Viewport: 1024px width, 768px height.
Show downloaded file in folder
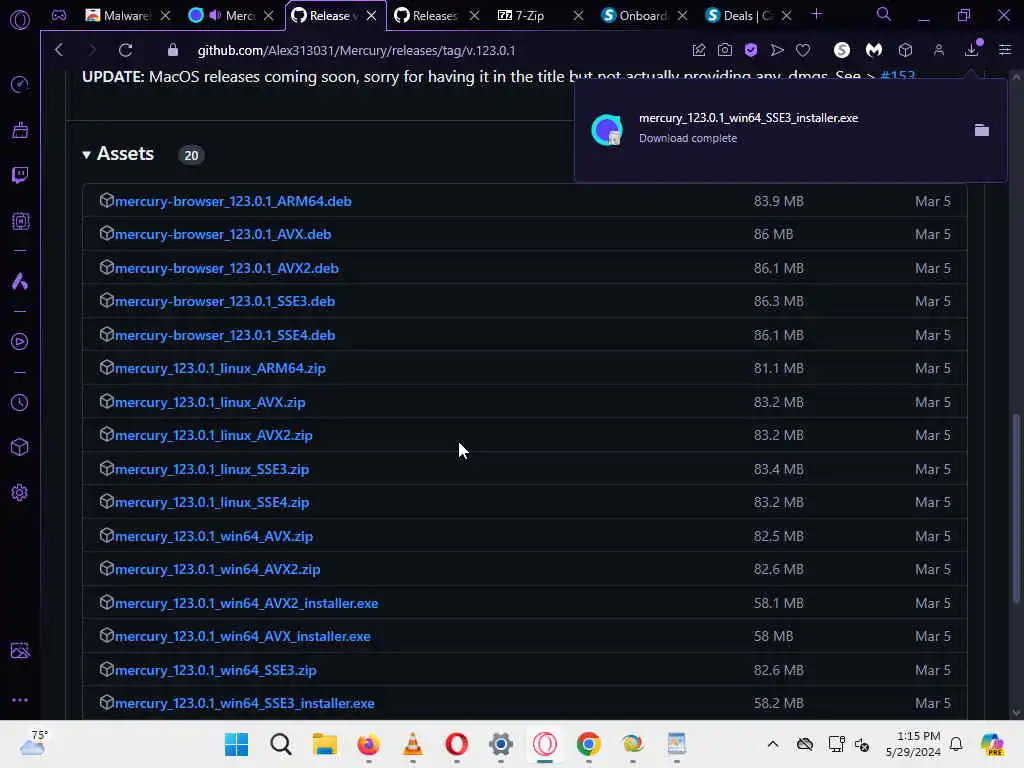982,130
